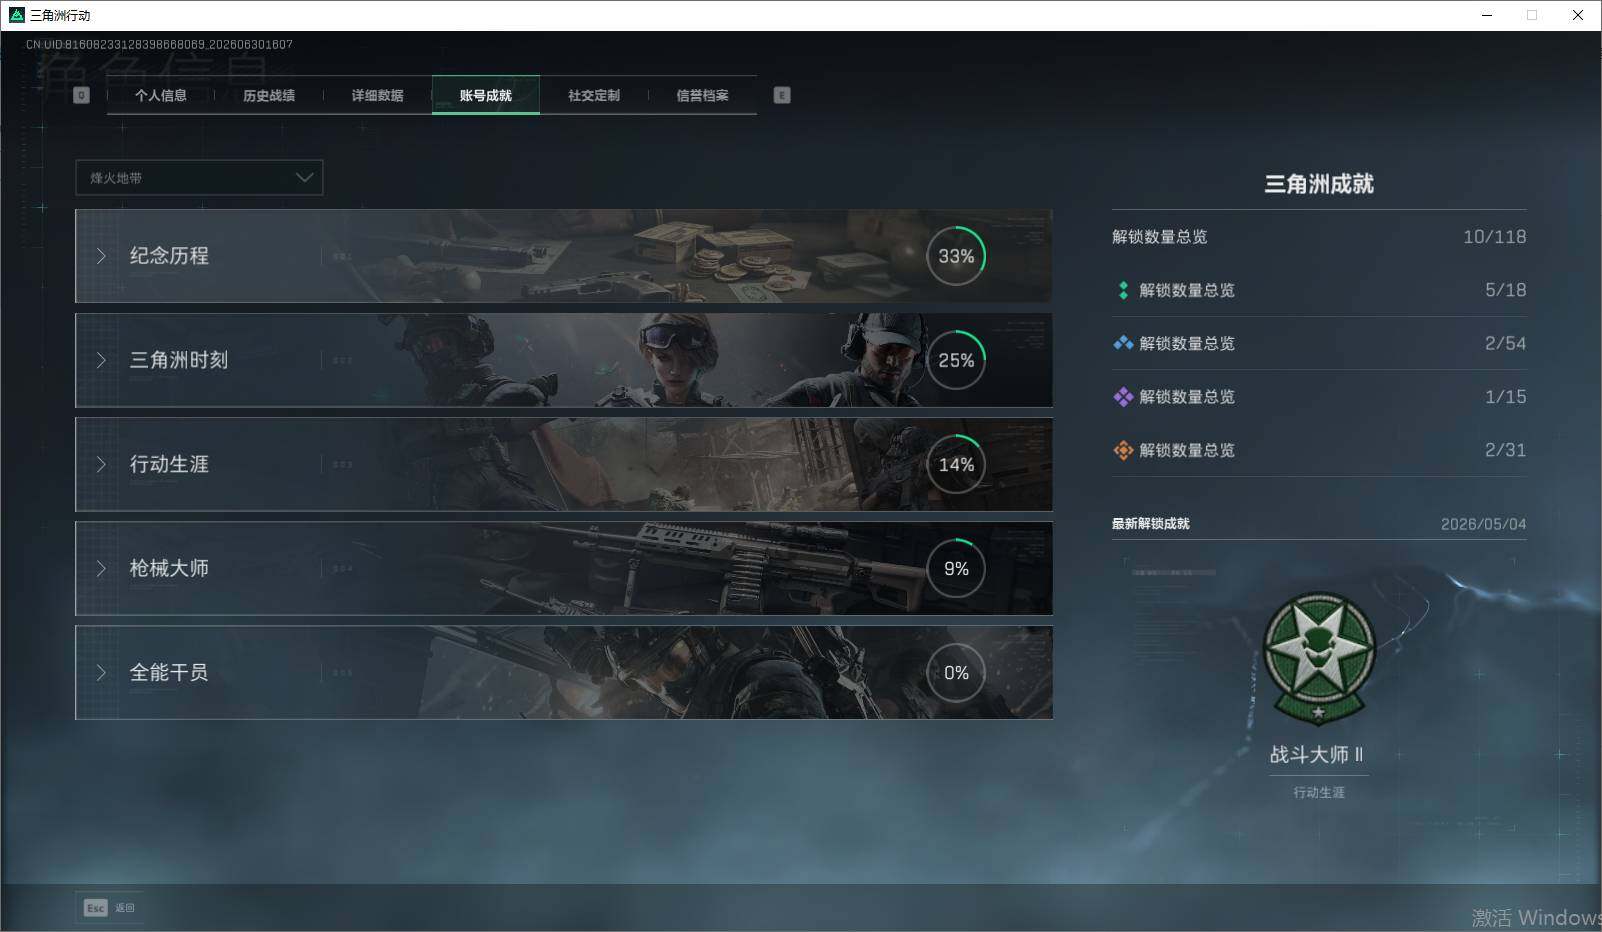Viewport: 1602px width, 932px height.
Task: Click the purple diamond achievement tier icon
Action: (x=1123, y=397)
